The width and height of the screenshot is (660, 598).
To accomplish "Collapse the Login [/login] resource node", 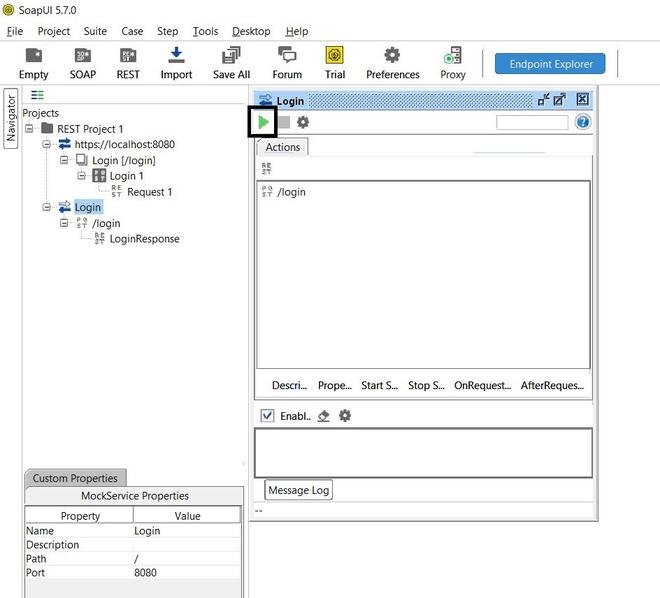I will point(64,160).
